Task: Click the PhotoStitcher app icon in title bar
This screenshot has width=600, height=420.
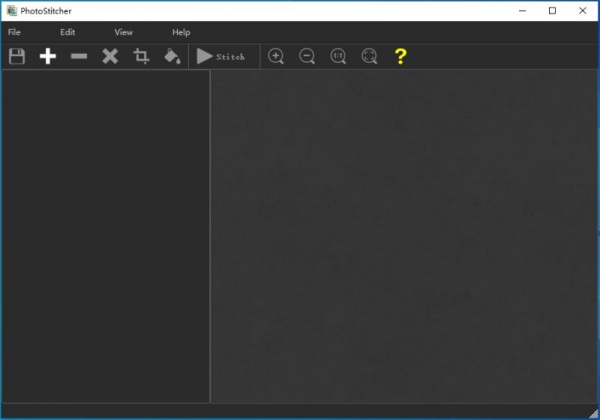Action: click(11, 11)
